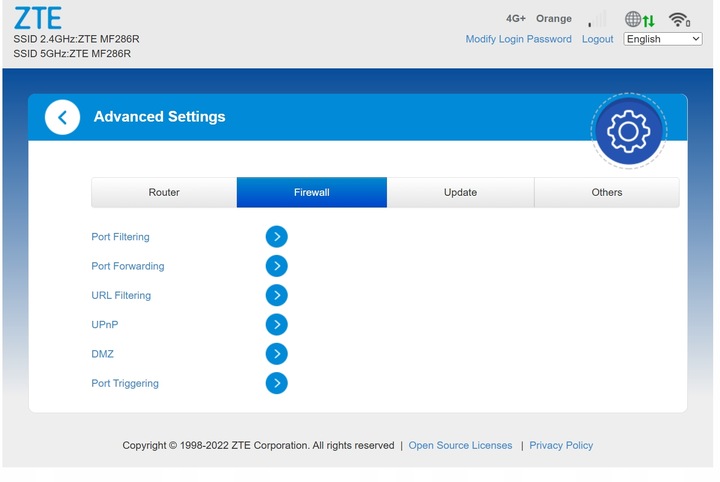
Task: Click the signal strength bars icon
Action: point(598,19)
